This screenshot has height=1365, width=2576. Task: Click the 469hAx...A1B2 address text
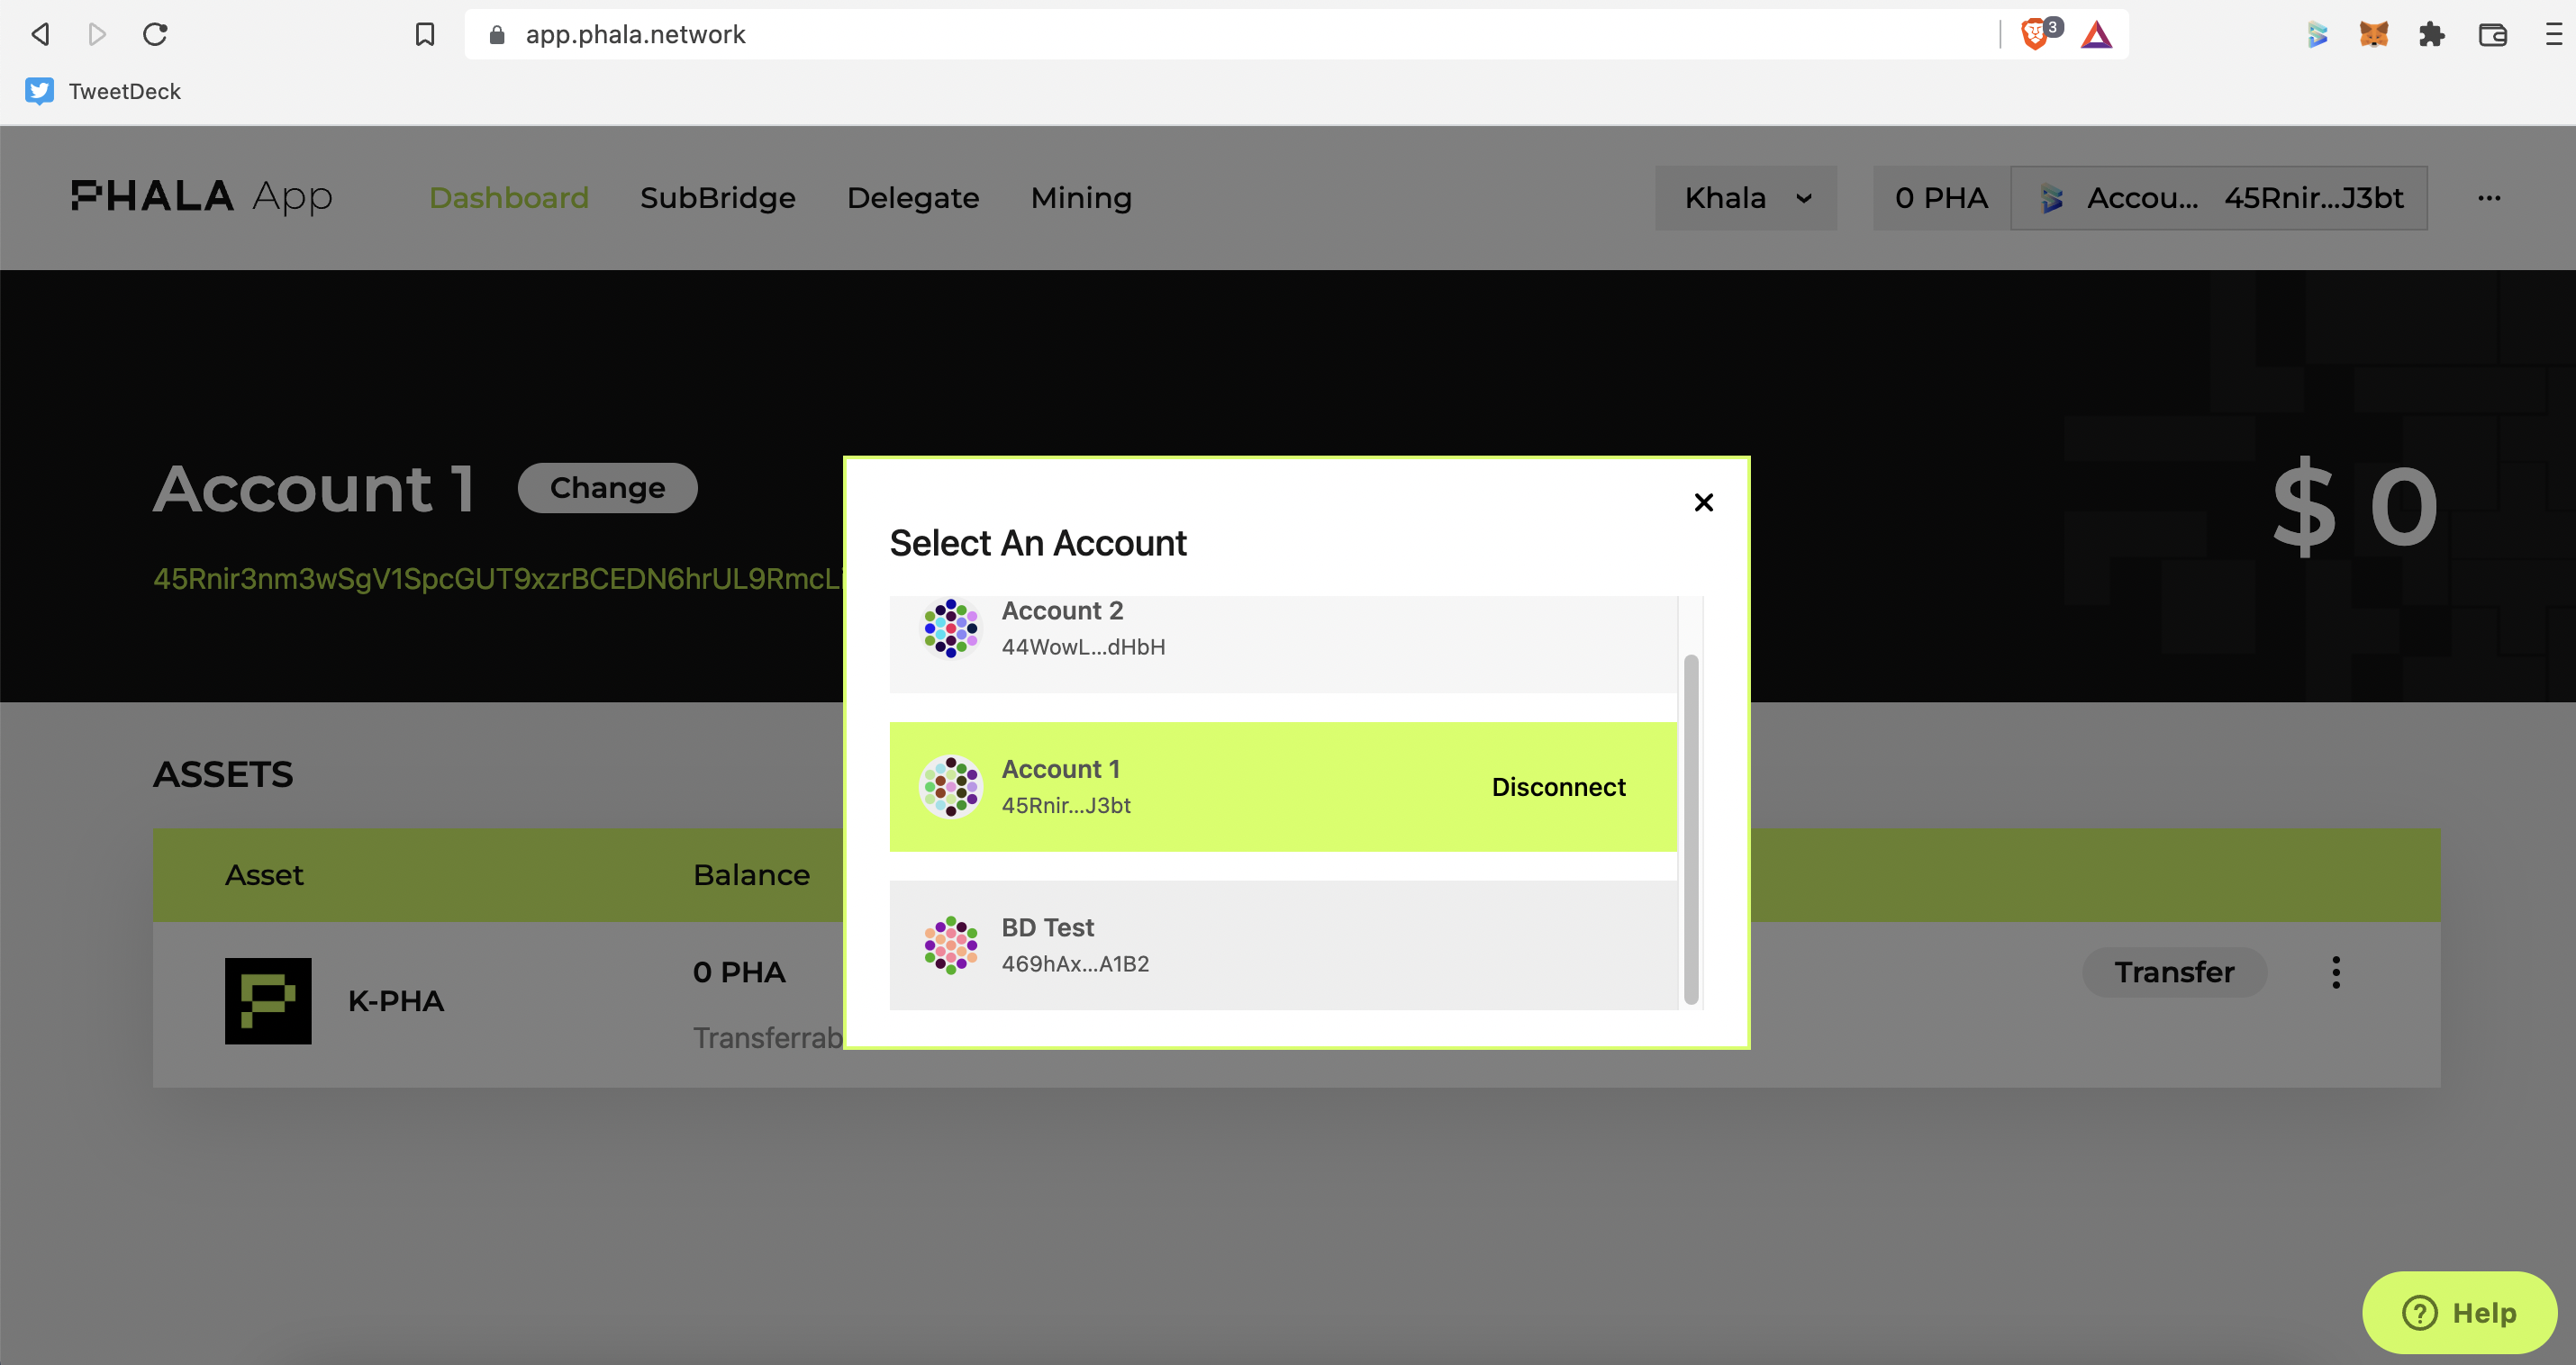point(1075,964)
